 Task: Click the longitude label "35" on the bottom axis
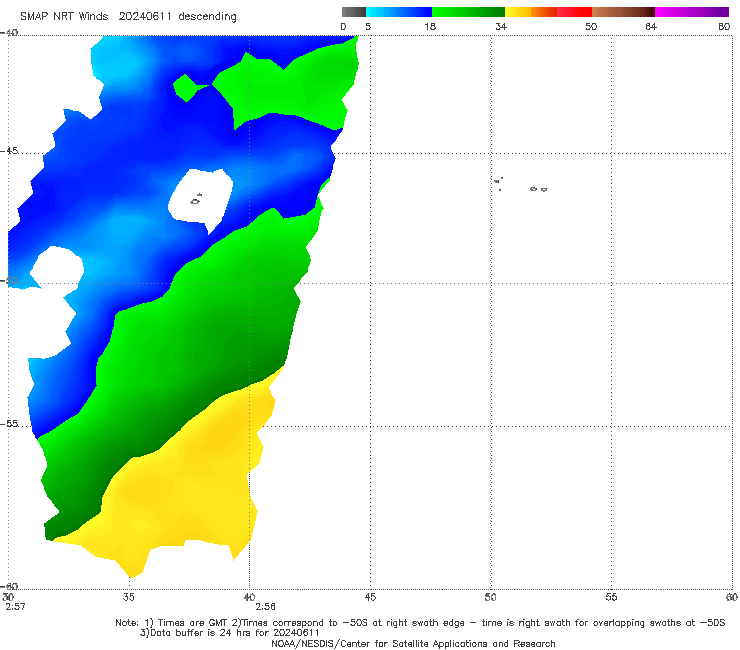pyautogui.click(x=128, y=597)
